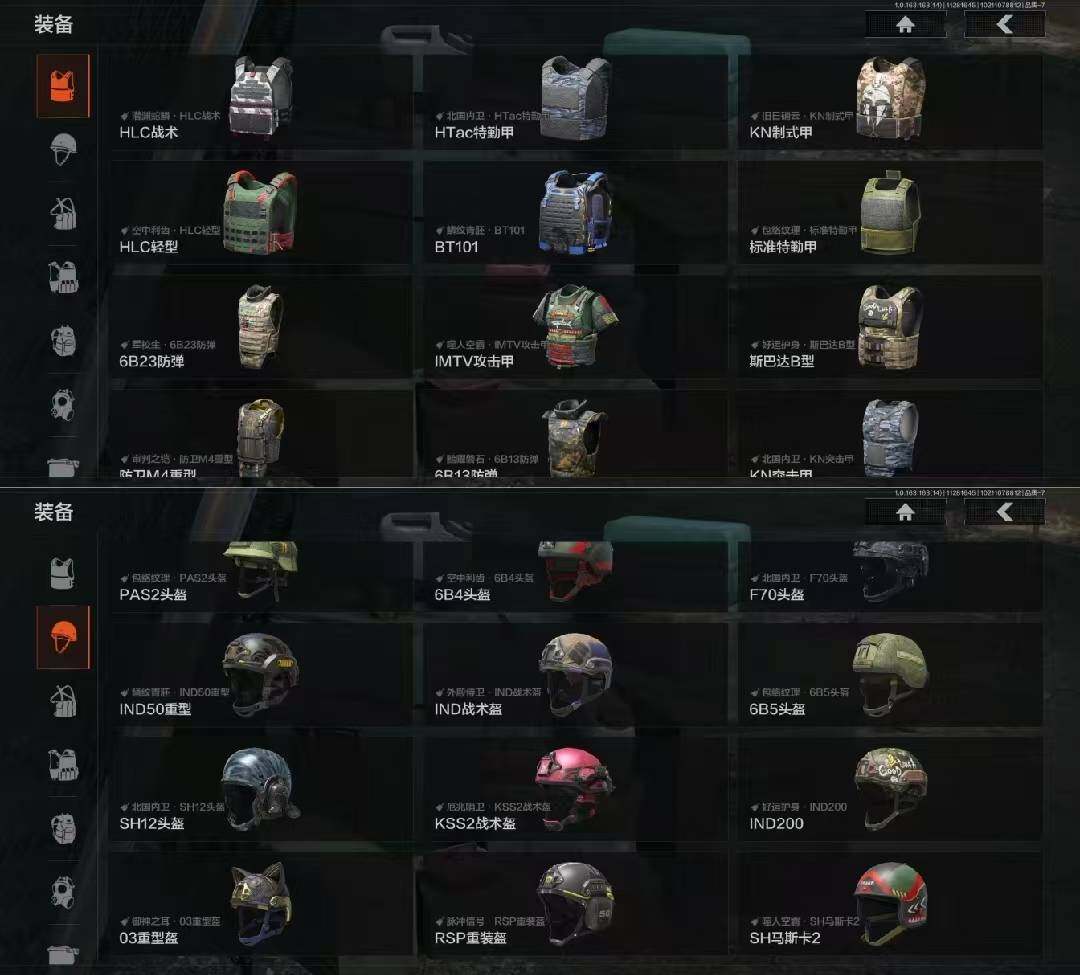Open the gas mask category in top sidebar
This screenshot has width=1080, height=975.
63,405
